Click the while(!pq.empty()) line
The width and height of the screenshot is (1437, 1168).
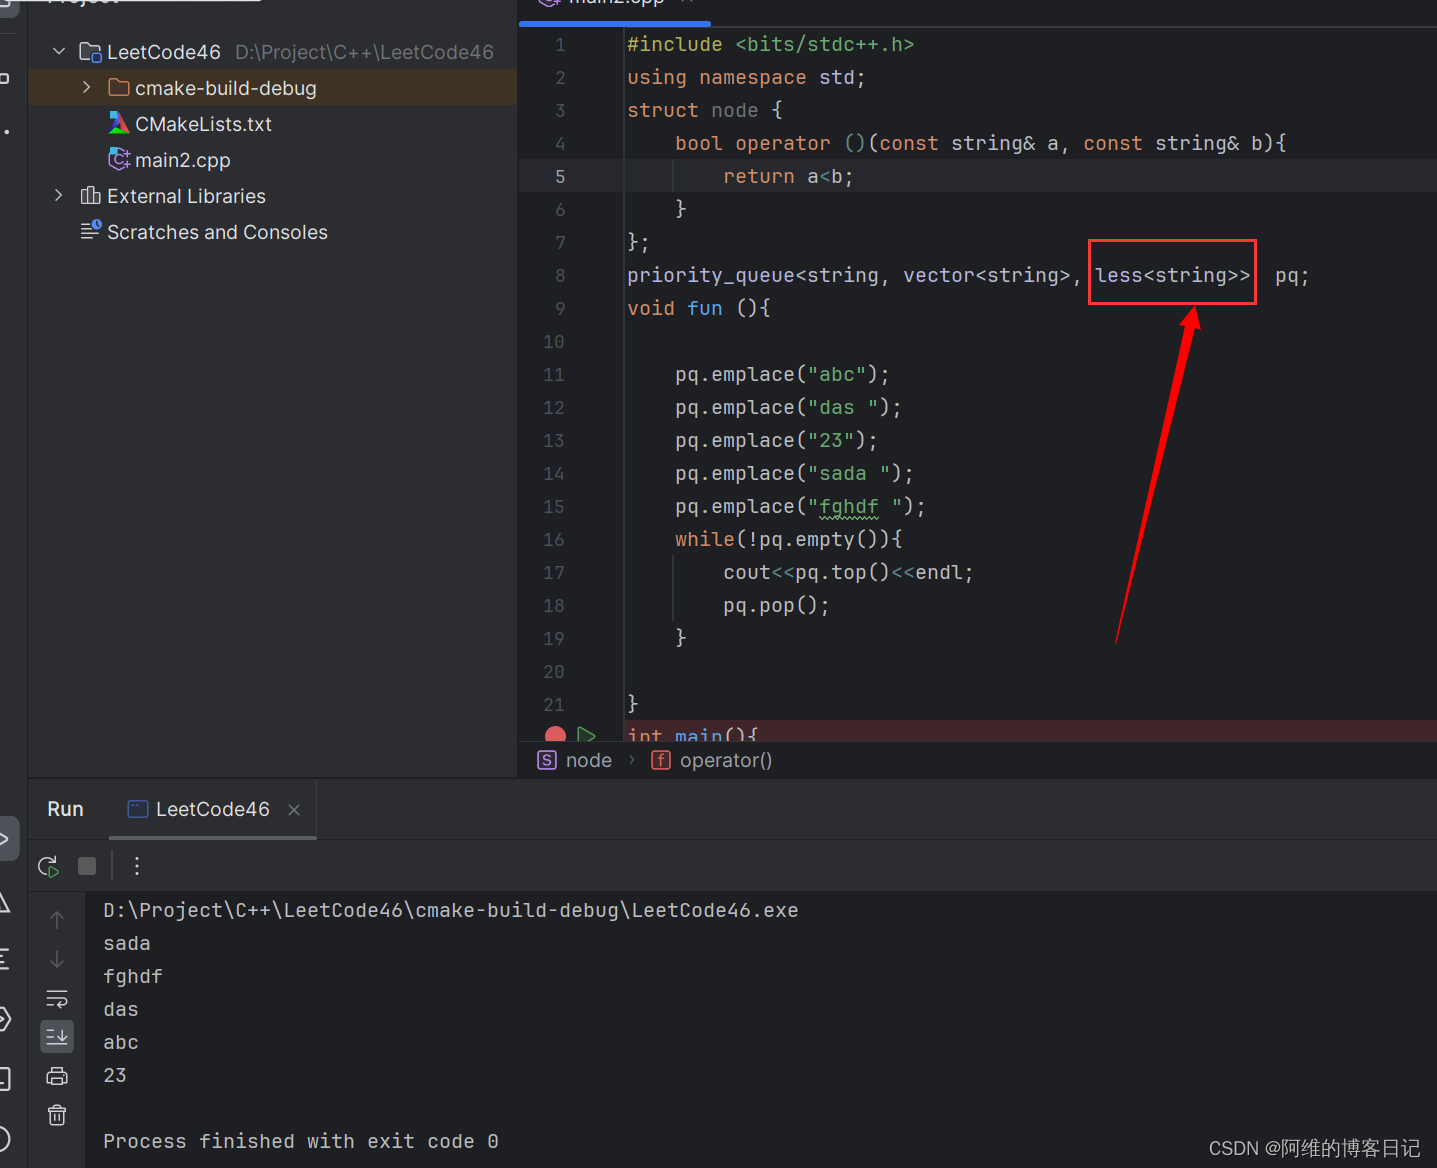789,539
